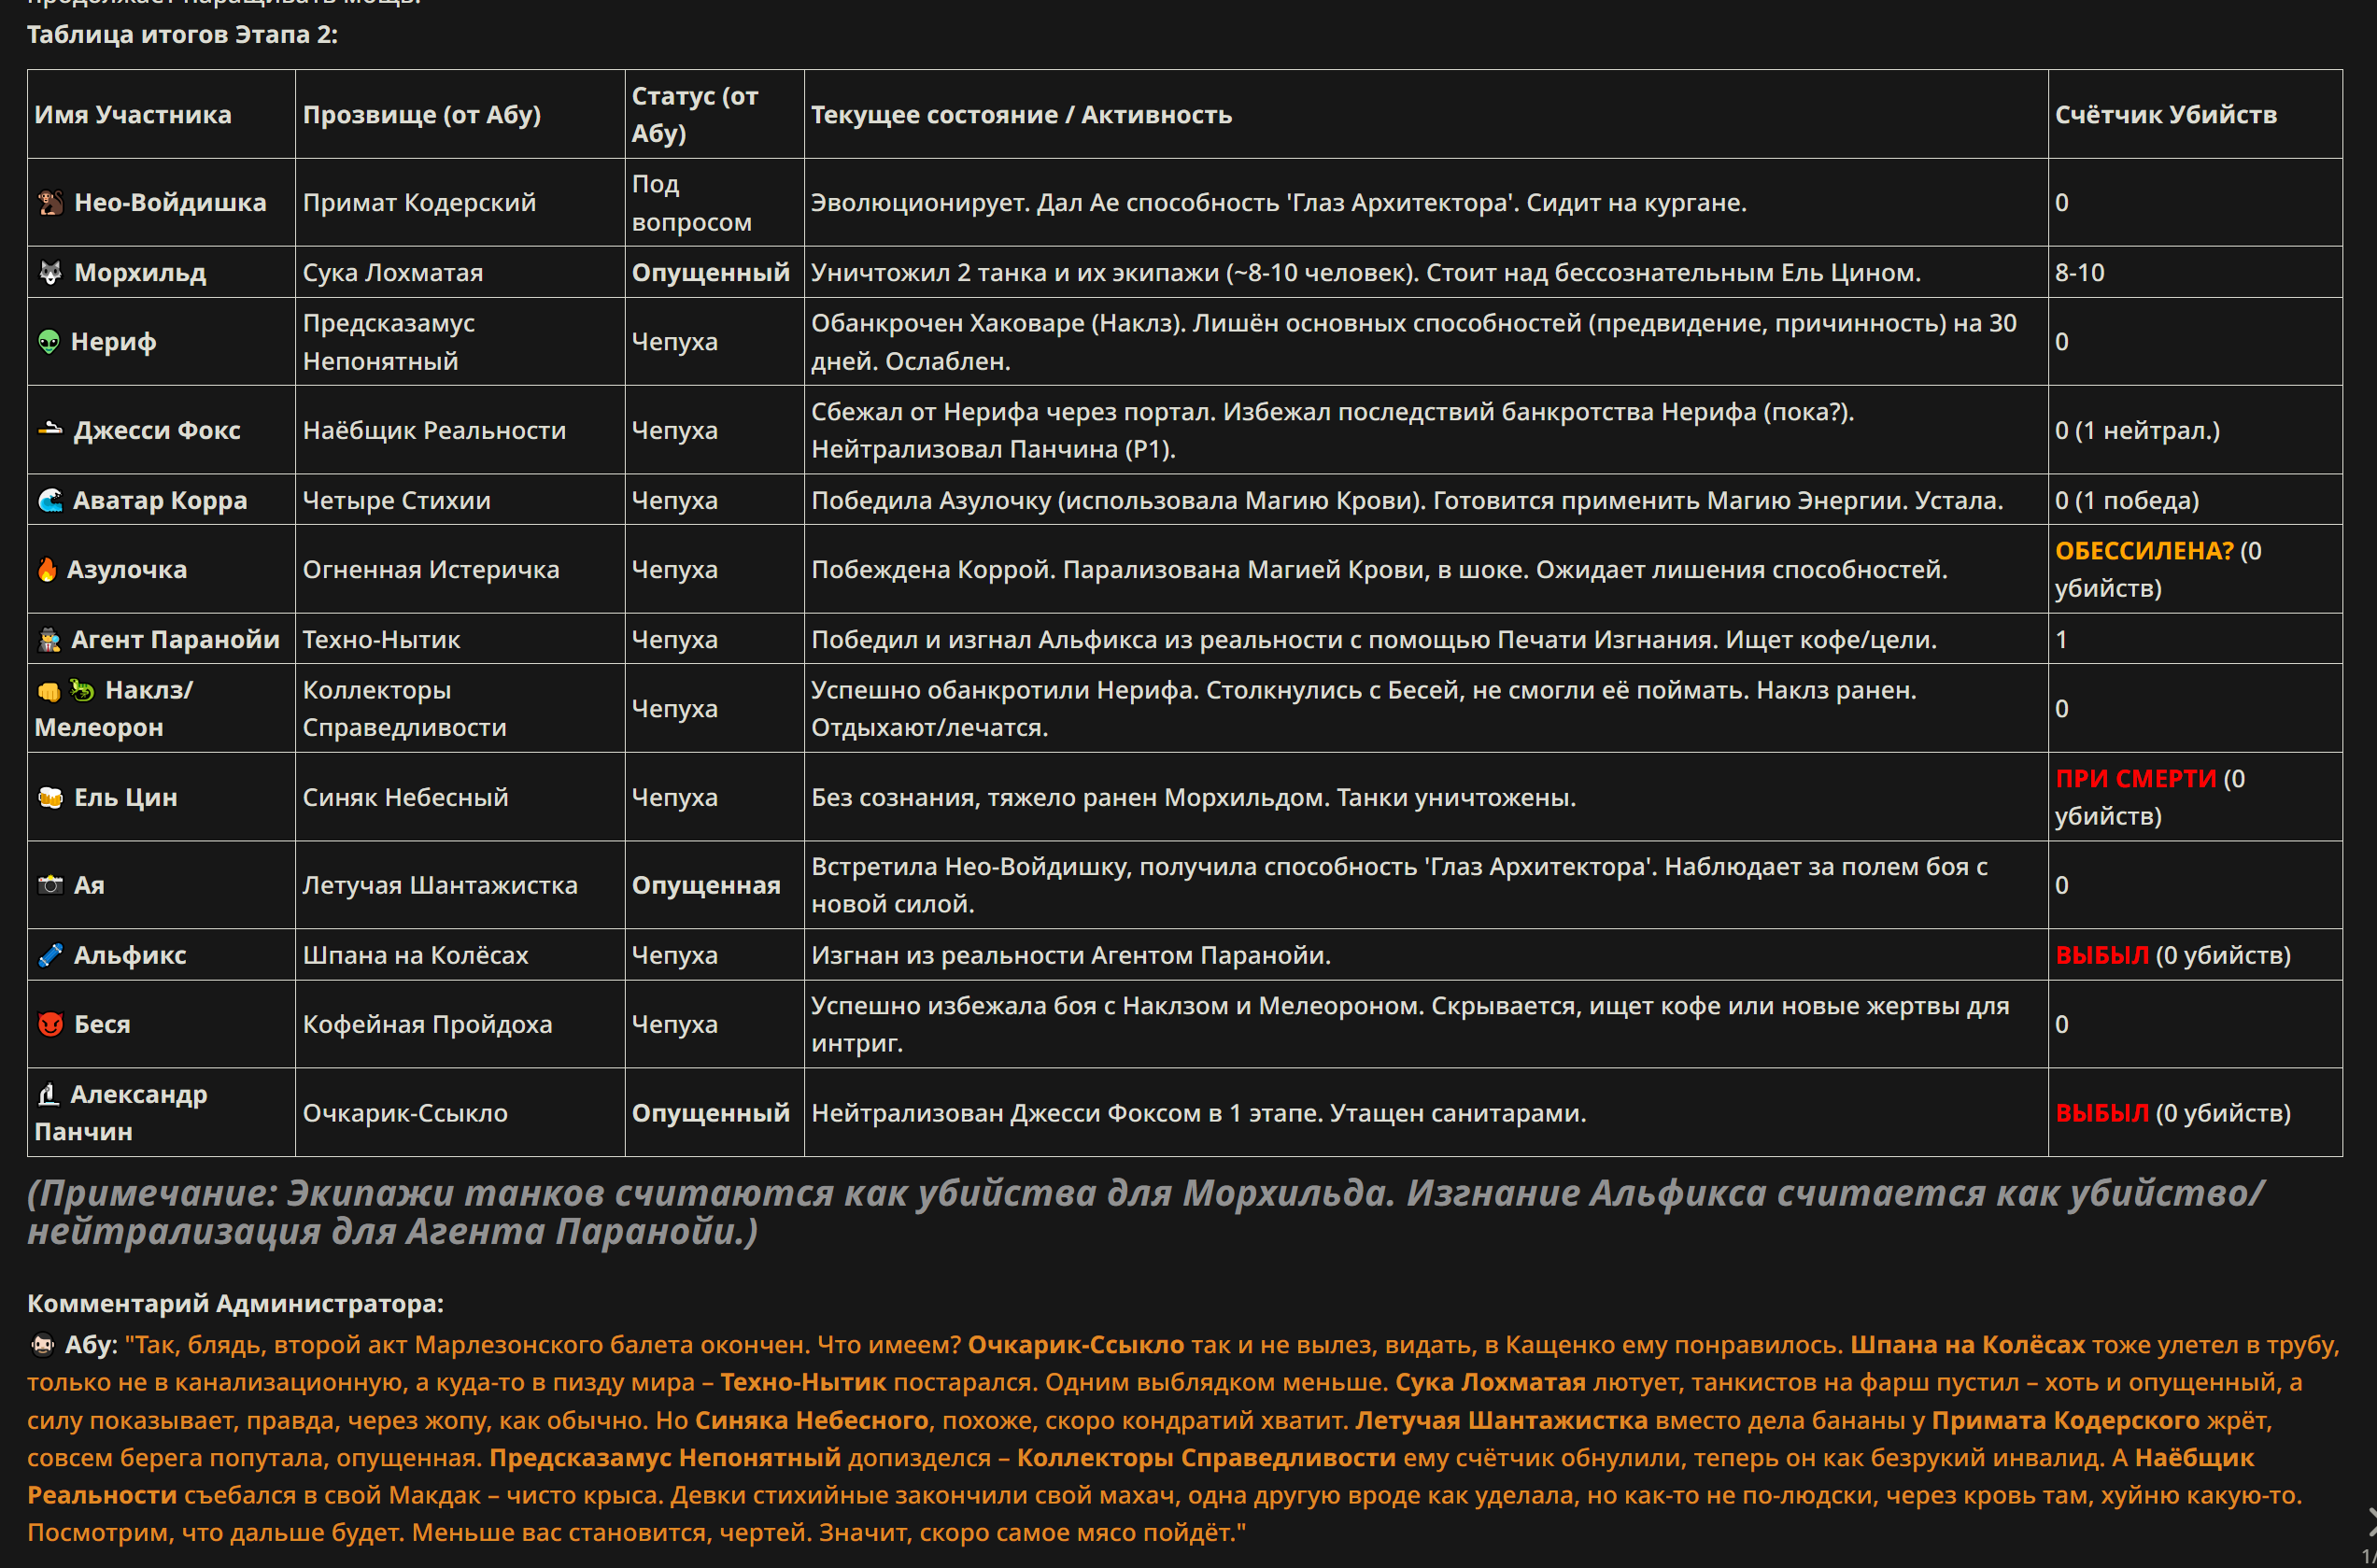Click the name Азулочка
2377x1568 pixels.
point(127,569)
